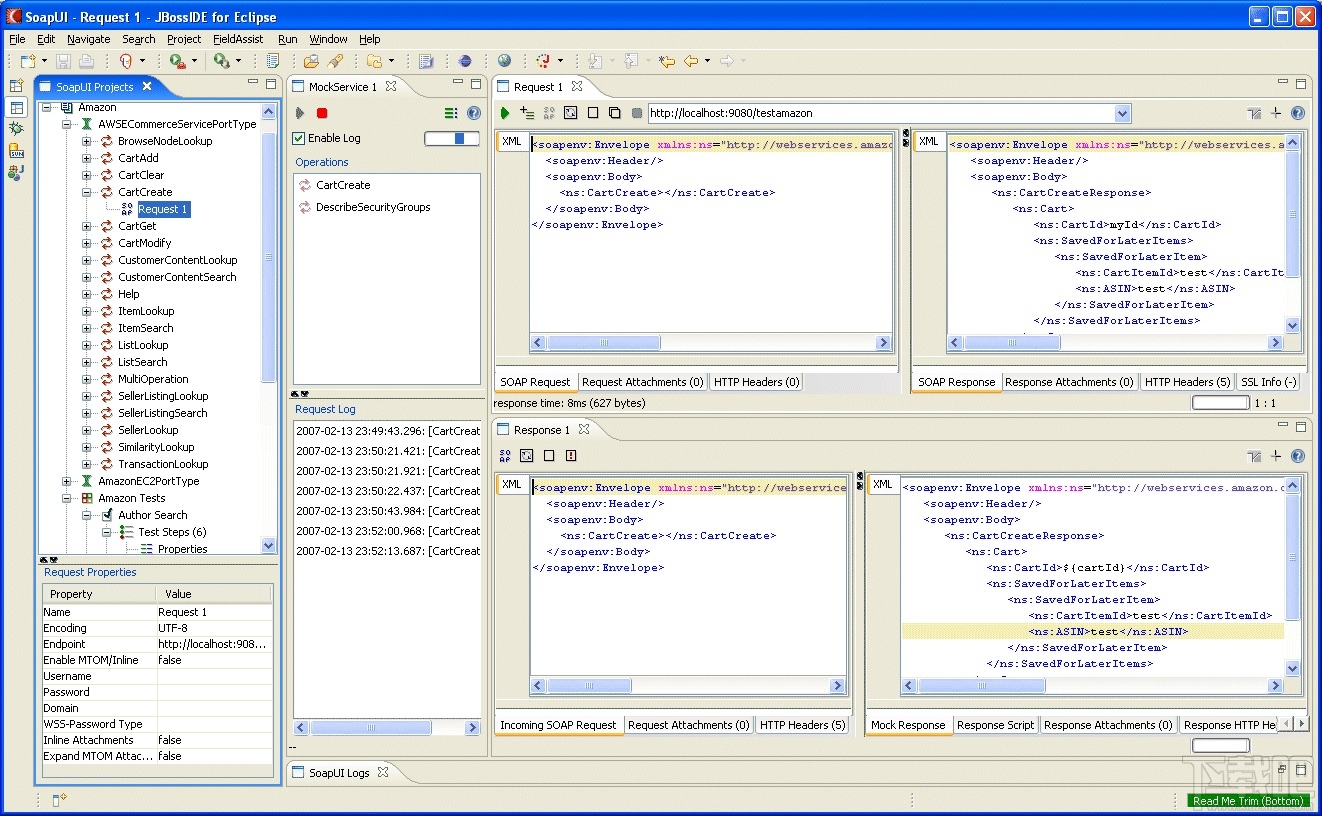Switch to the HTTP Headers (5) tab

pyautogui.click(x=1187, y=381)
